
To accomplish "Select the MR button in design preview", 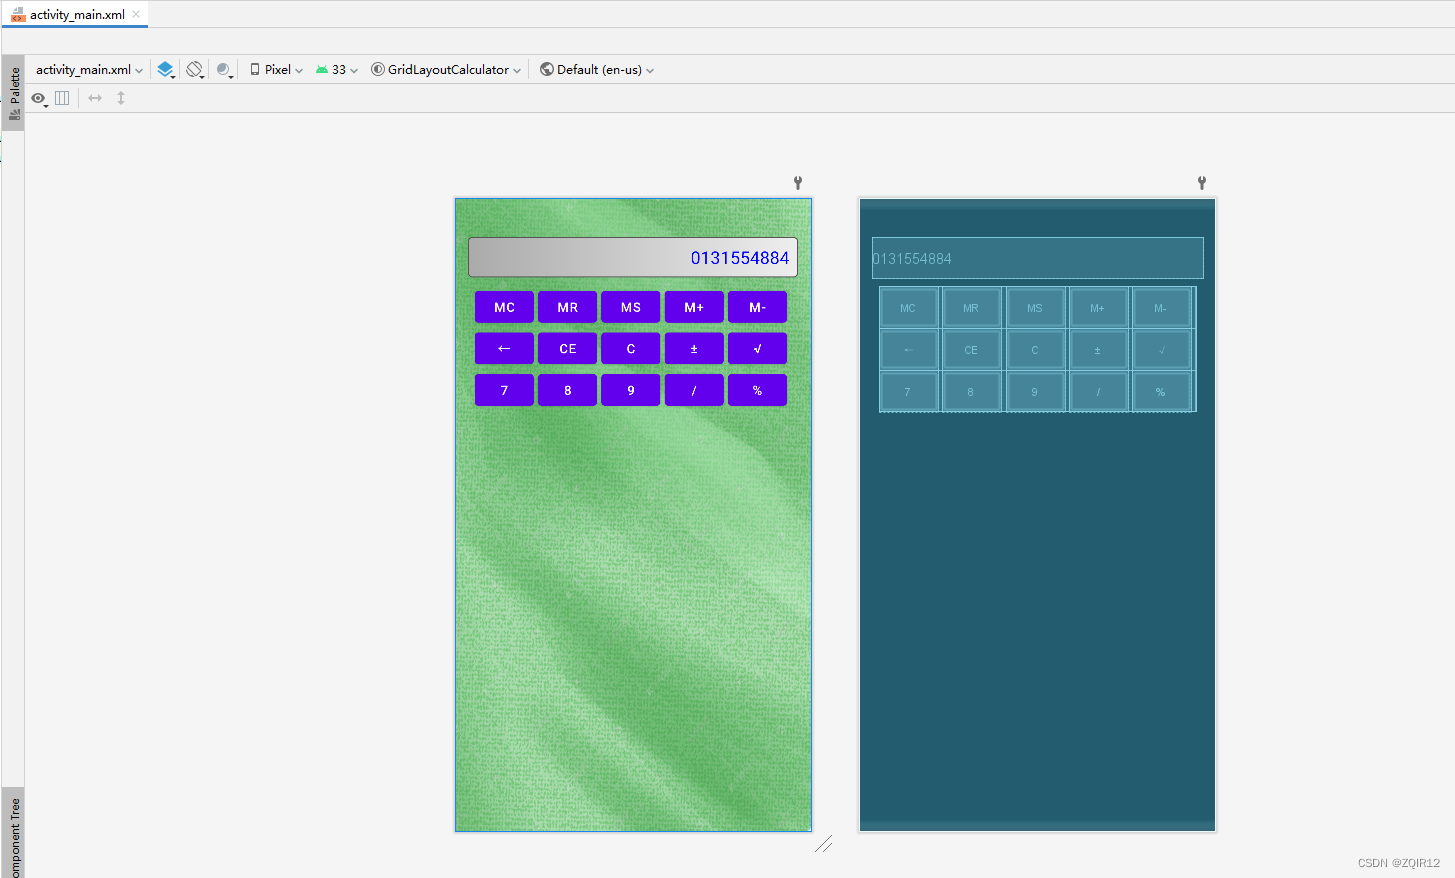I will click(x=568, y=307).
